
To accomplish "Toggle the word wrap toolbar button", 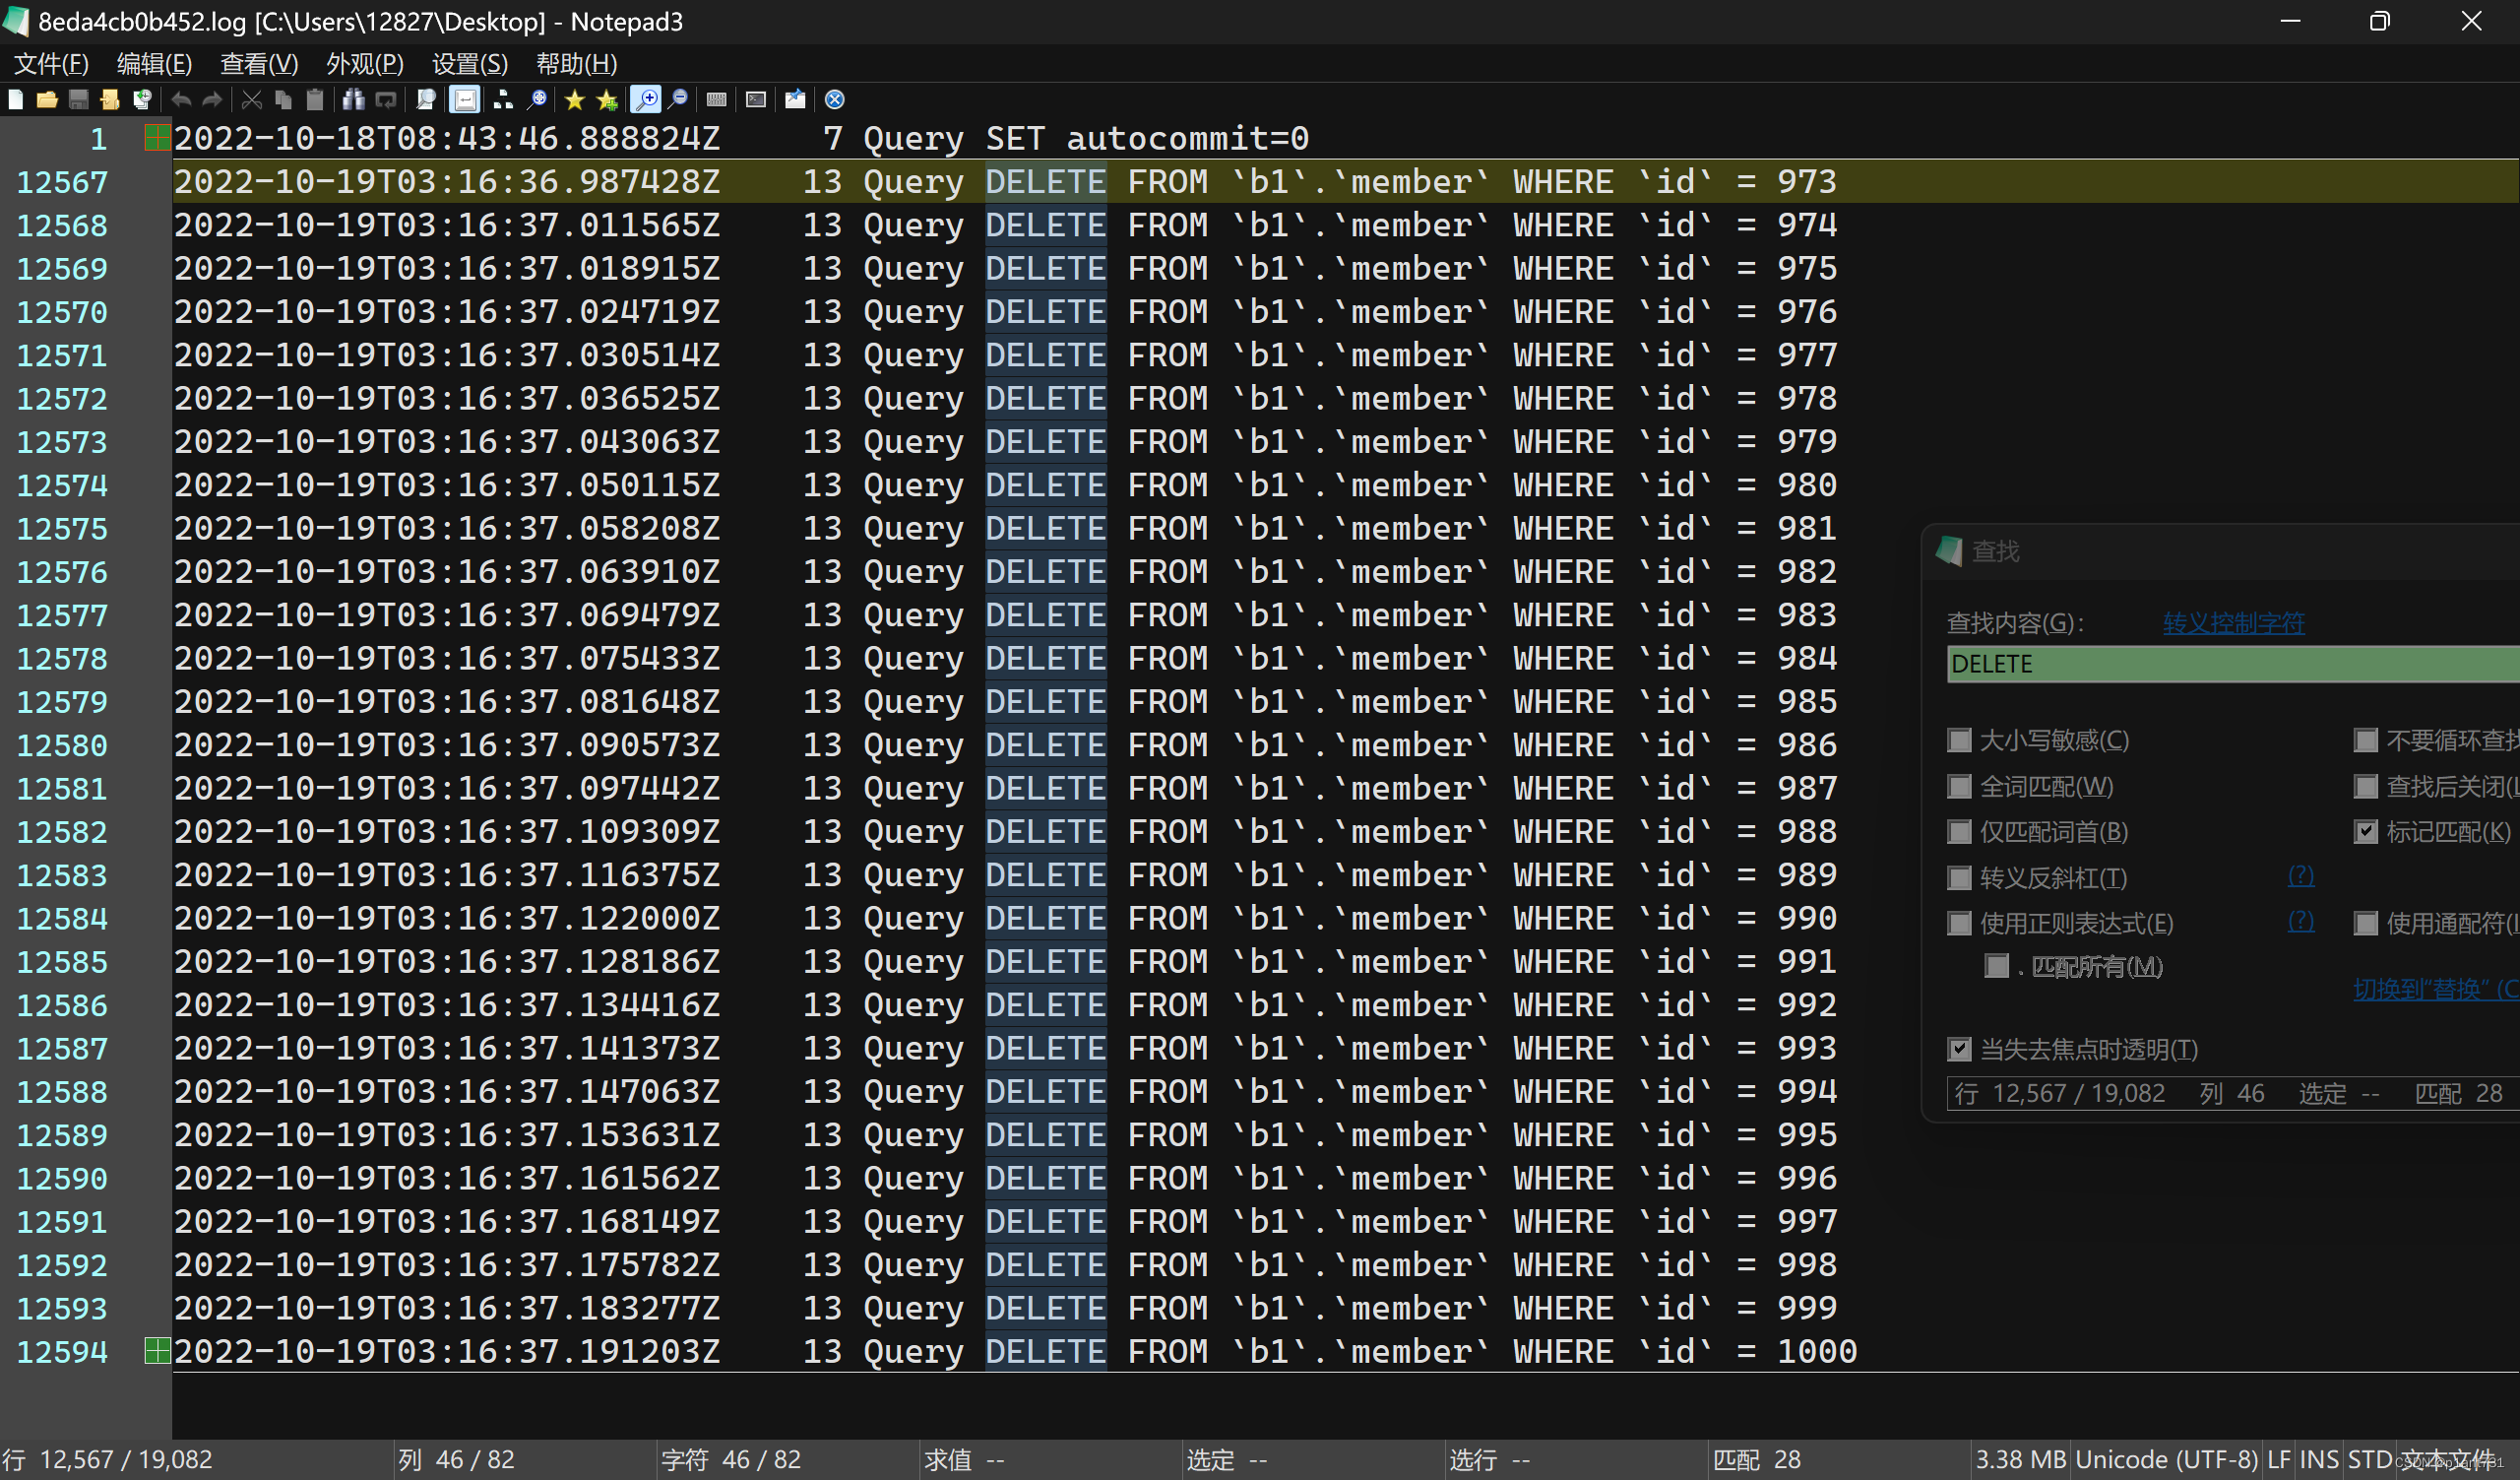I will pos(465,99).
